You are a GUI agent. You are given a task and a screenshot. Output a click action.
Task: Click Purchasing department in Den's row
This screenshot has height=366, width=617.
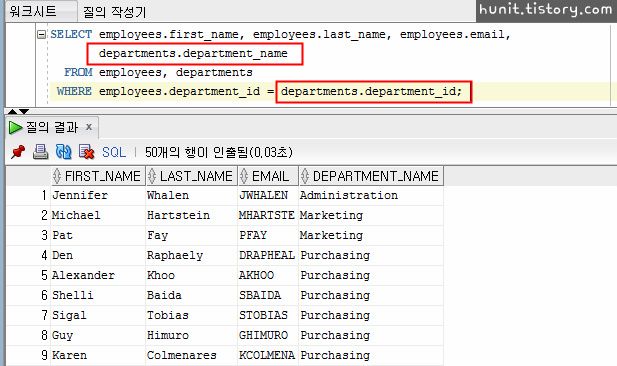pyautogui.click(x=371, y=255)
